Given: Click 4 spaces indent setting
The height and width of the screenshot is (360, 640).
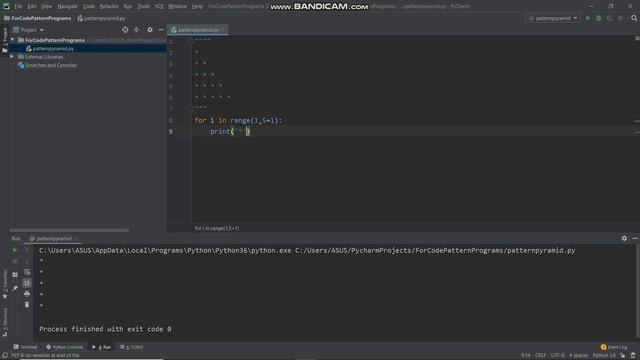Looking at the screenshot, I should click(578, 356).
